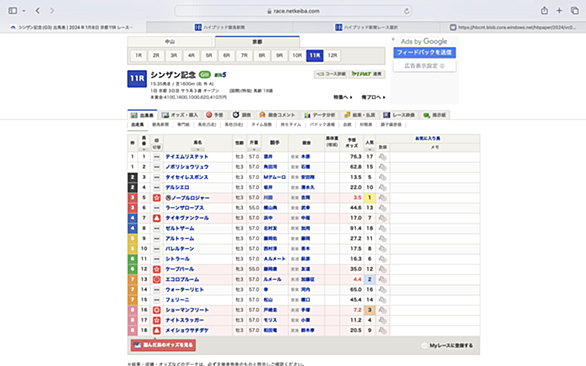Click the red 選んだ馬のオッズを見る button
586x366 pixels.
point(163,345)
